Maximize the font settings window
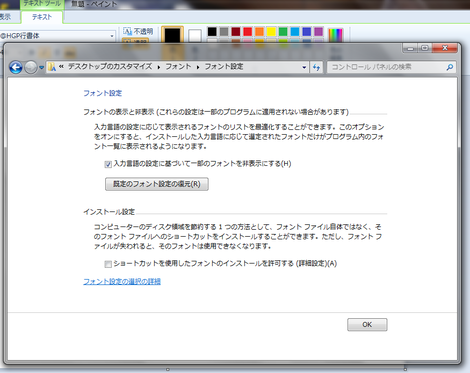Screen dimensions: 470x373 pyautogui.click(x=425, y=48)
